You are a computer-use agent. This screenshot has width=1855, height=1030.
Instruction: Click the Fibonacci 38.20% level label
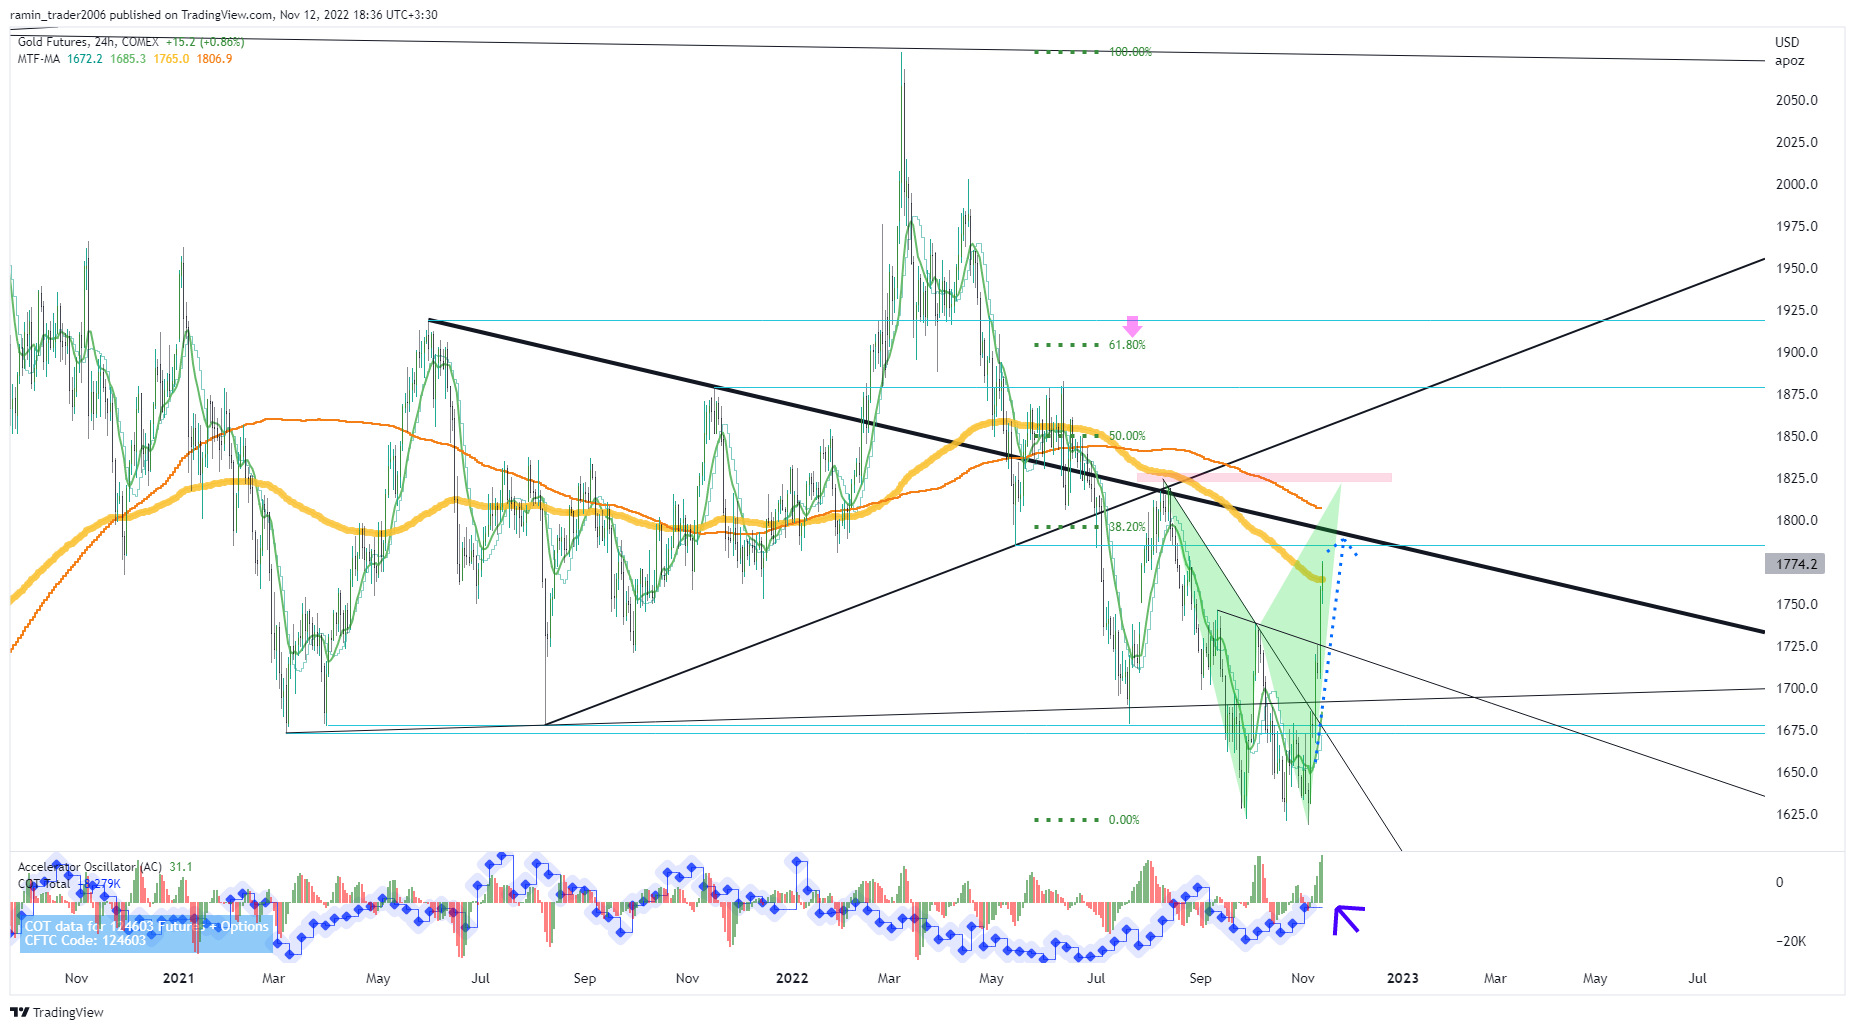1127,527
